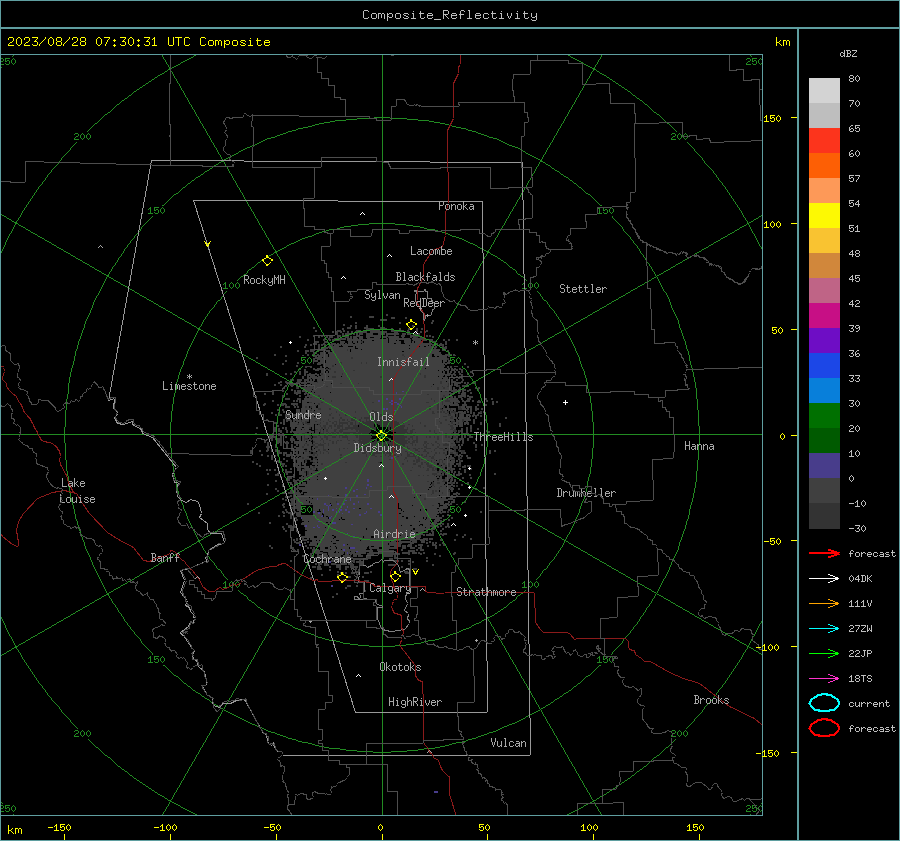The image size is (900, 841).
Task: Click the km unit label at top right
Action: coord(782,42)
